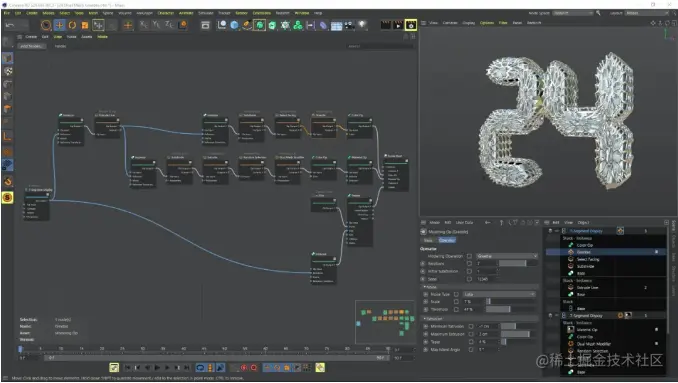Adjust the Threshold slider
Screen dimensions: 678x383
(511, 309)
